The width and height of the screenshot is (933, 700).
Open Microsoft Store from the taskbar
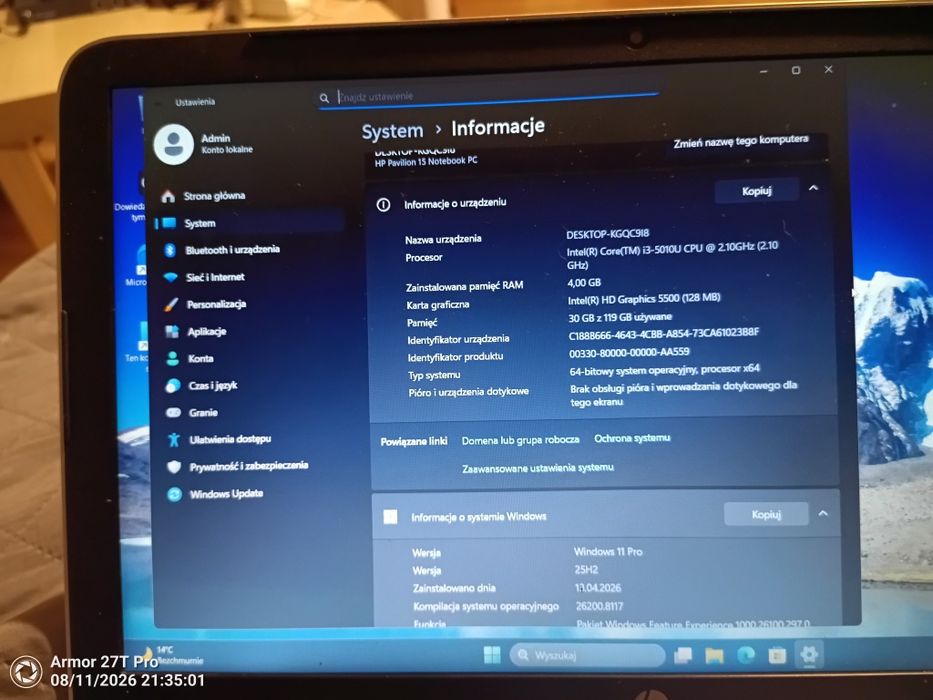[x=777, y=655]
